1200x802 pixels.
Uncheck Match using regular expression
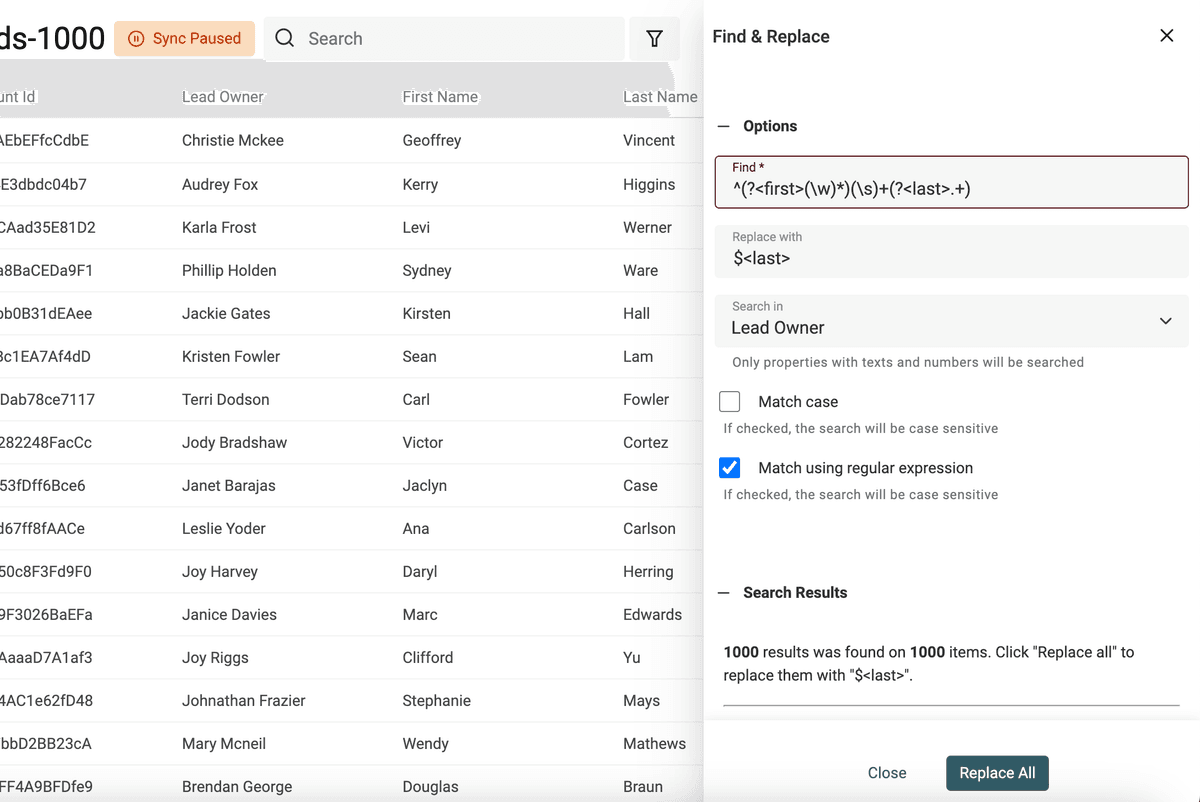point(730,468)
